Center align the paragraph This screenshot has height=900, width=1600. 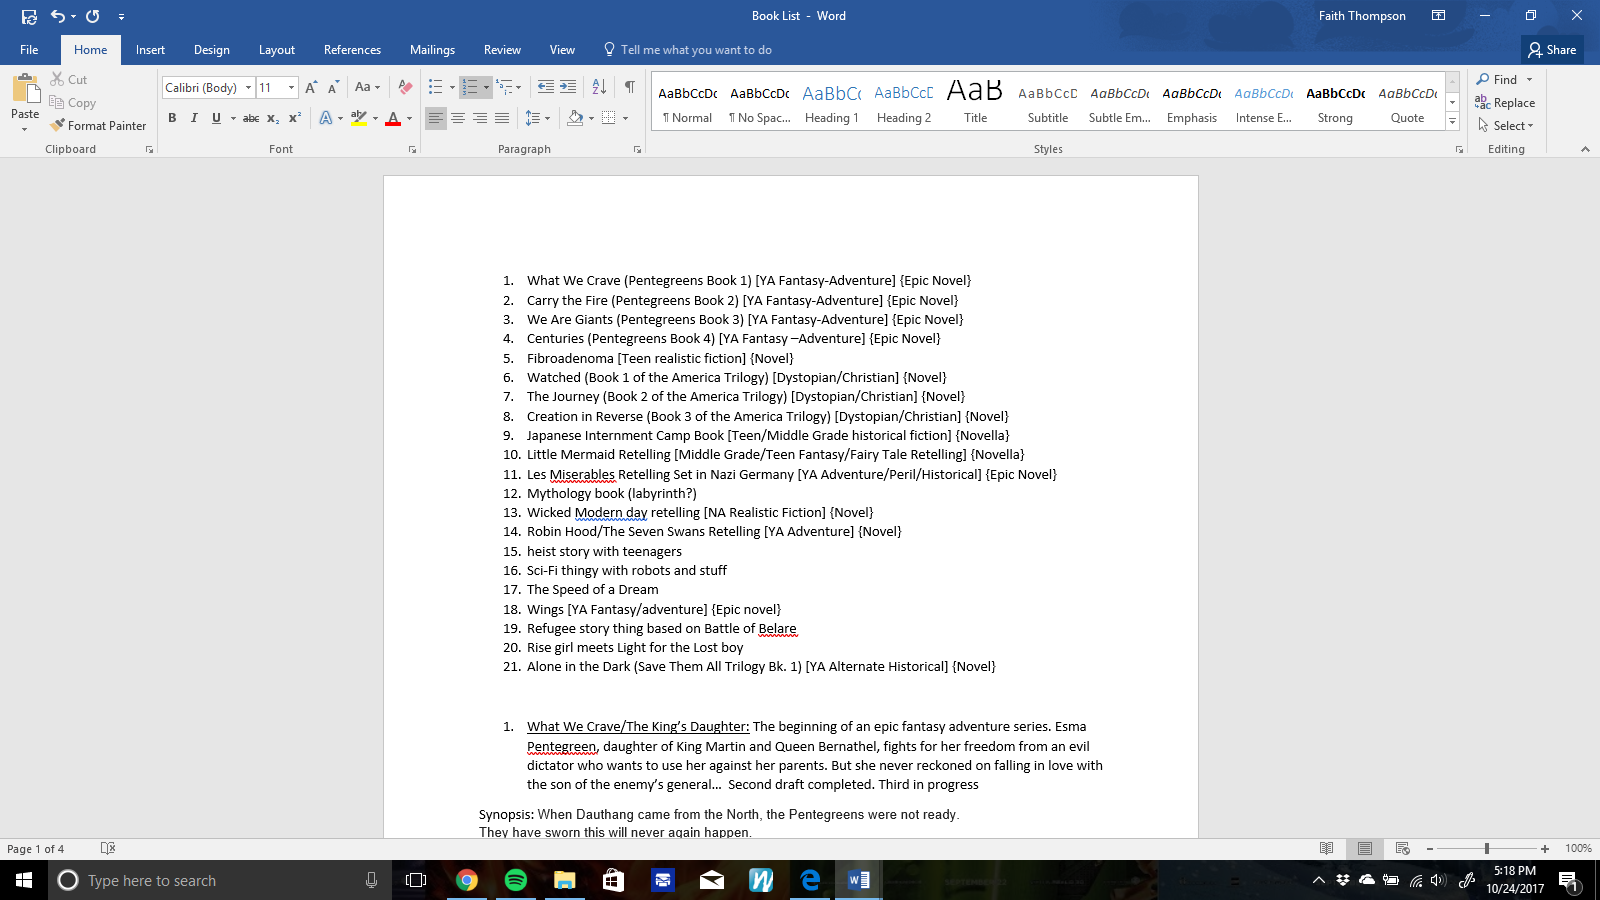click(x=458, y=118)
